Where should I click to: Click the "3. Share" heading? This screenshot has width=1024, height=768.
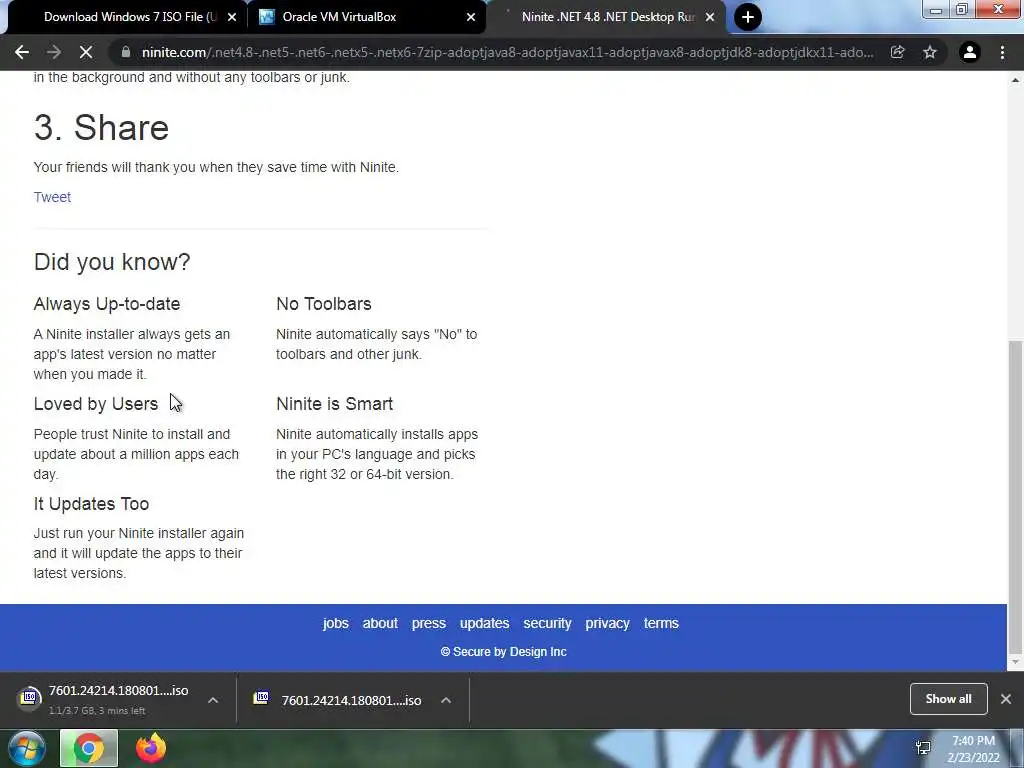pyautogui.click(x=101, y=127)
